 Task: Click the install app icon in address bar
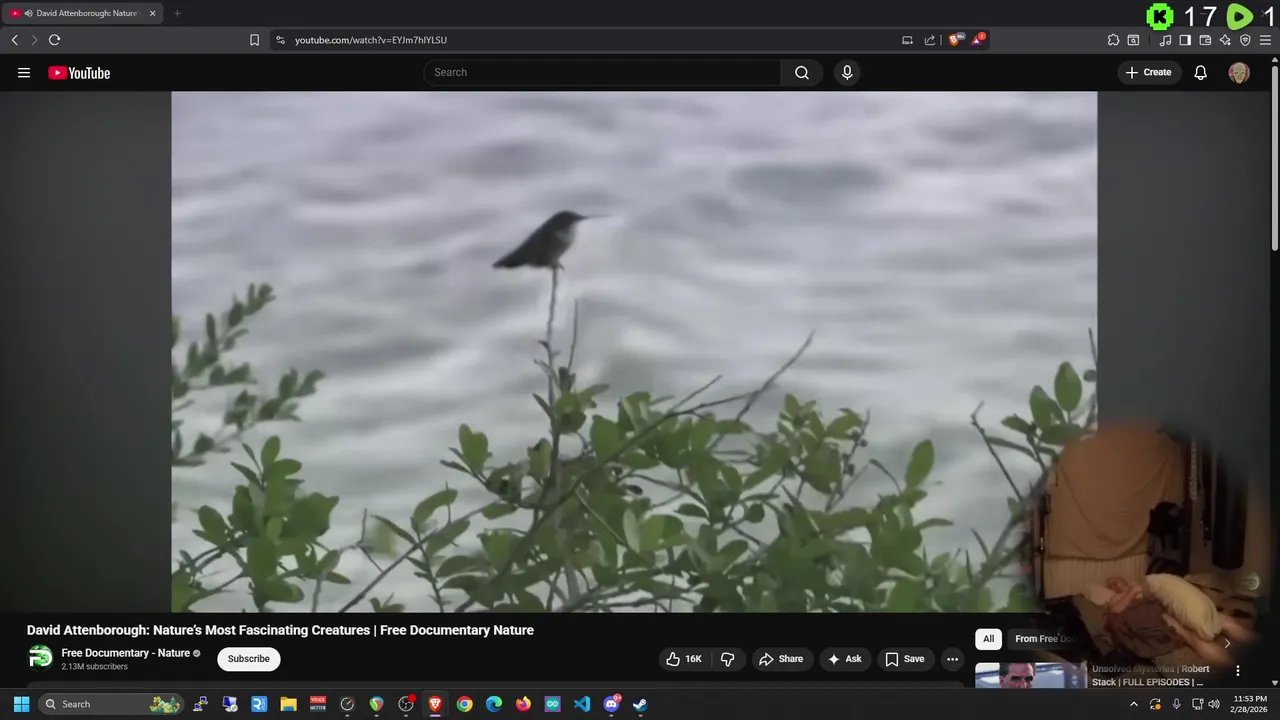pos(907,40)
